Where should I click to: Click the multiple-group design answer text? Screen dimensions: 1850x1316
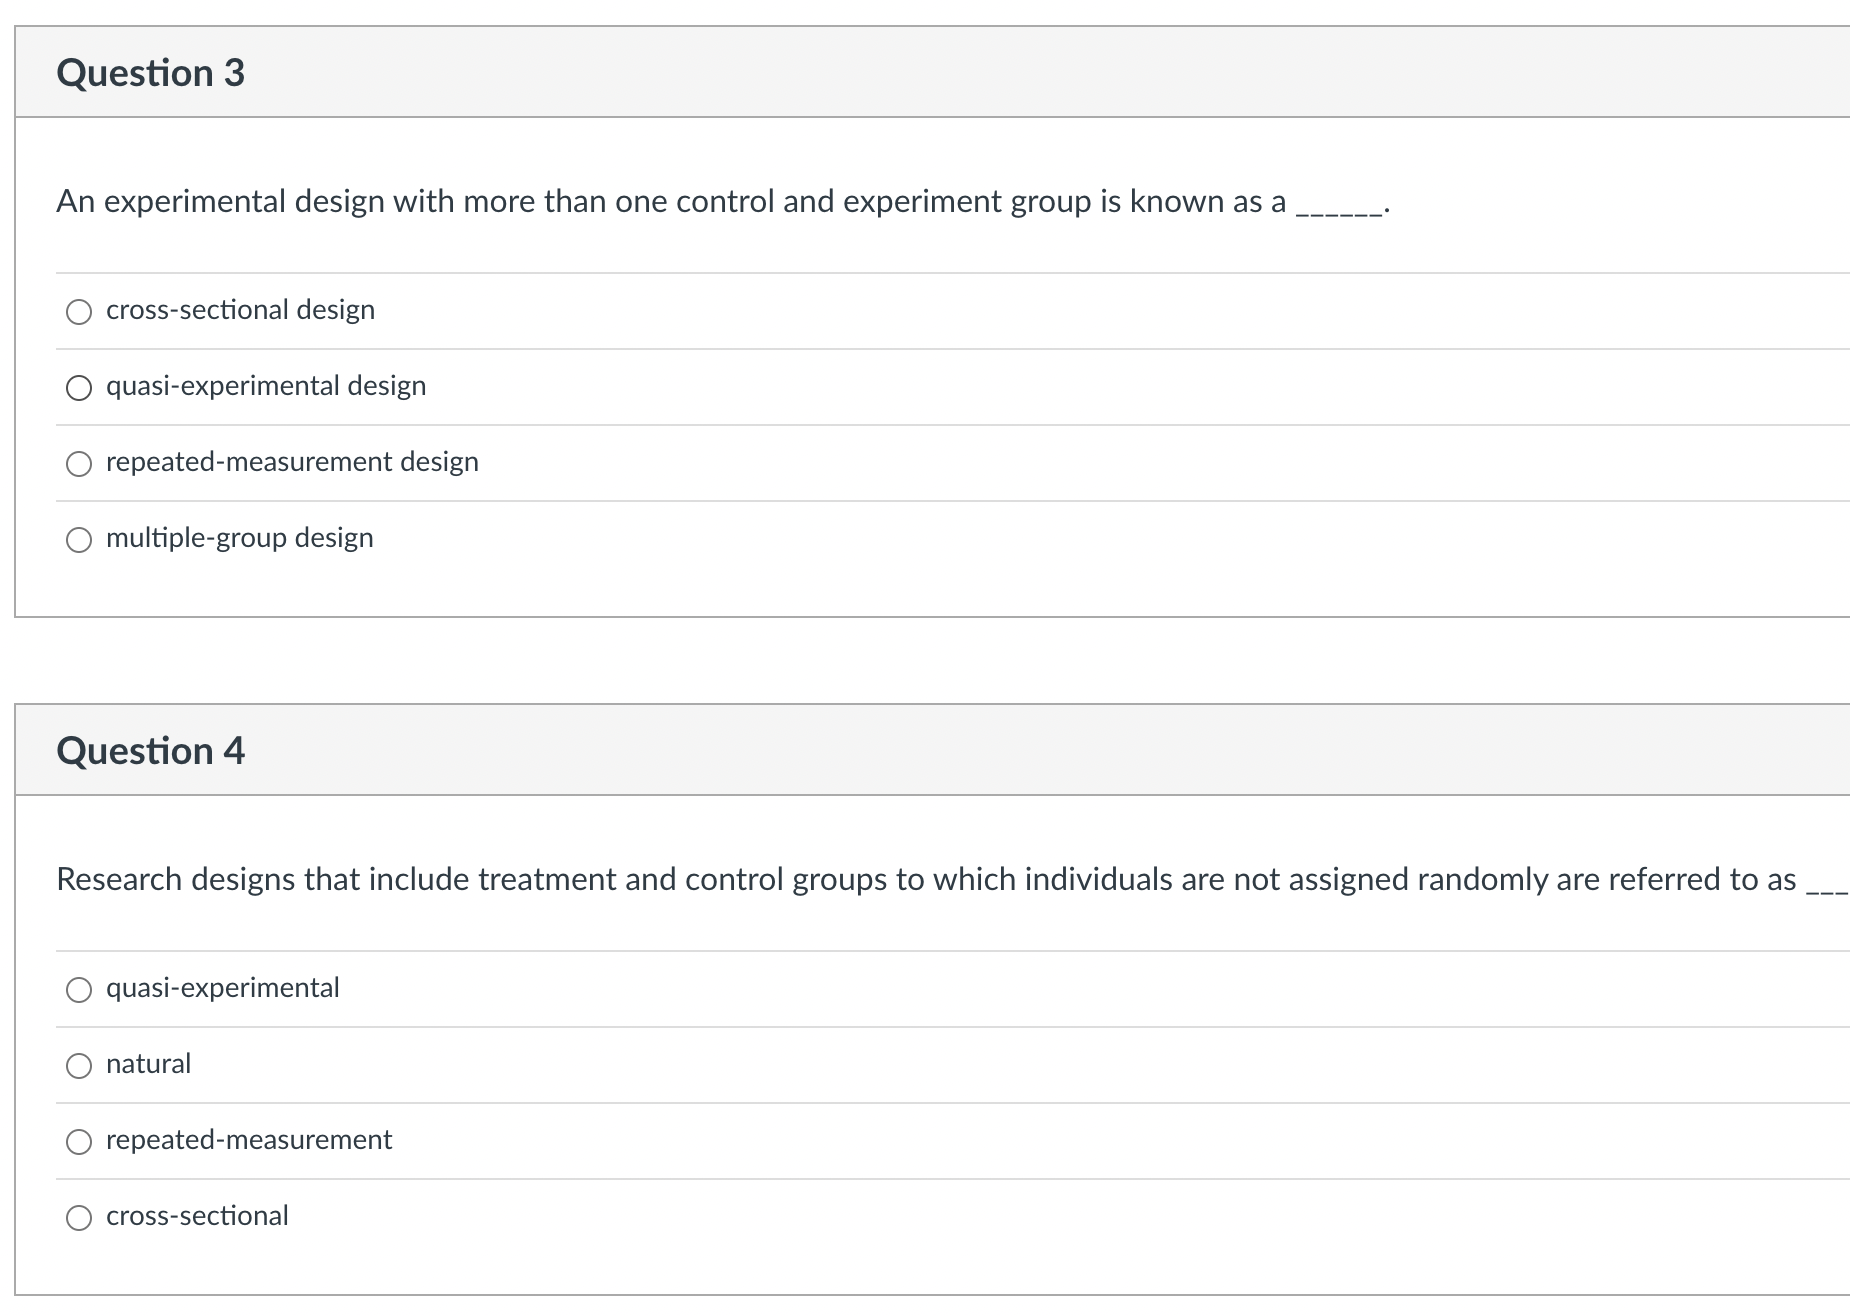[x=239, y=537]
